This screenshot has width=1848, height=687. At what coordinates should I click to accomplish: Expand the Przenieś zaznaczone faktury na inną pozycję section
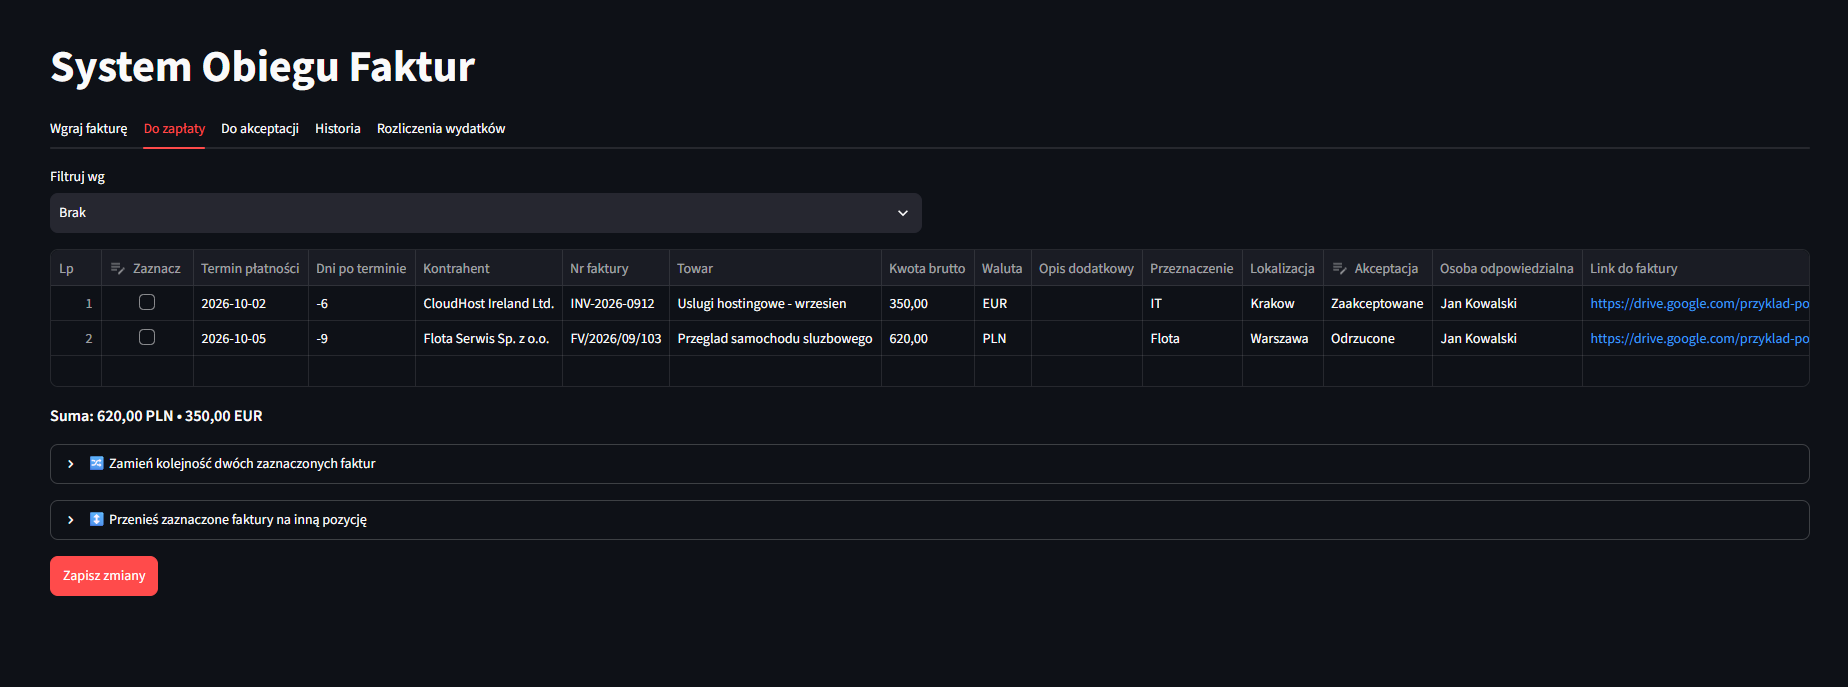[930, 520]
